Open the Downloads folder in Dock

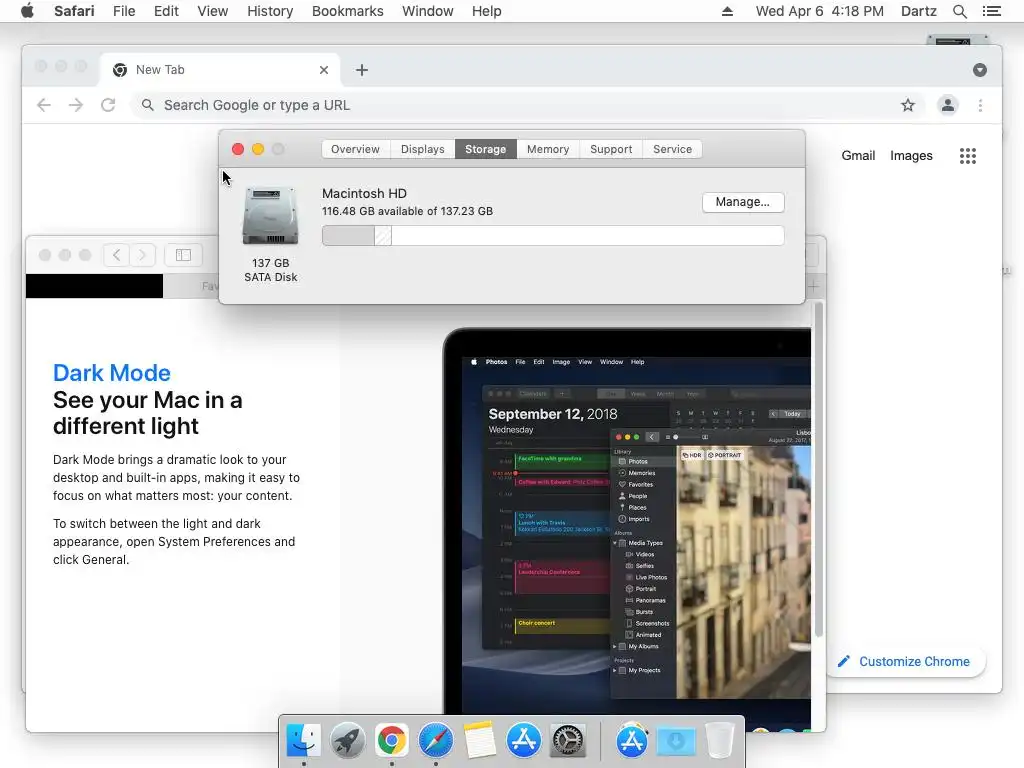click(676, 740)
